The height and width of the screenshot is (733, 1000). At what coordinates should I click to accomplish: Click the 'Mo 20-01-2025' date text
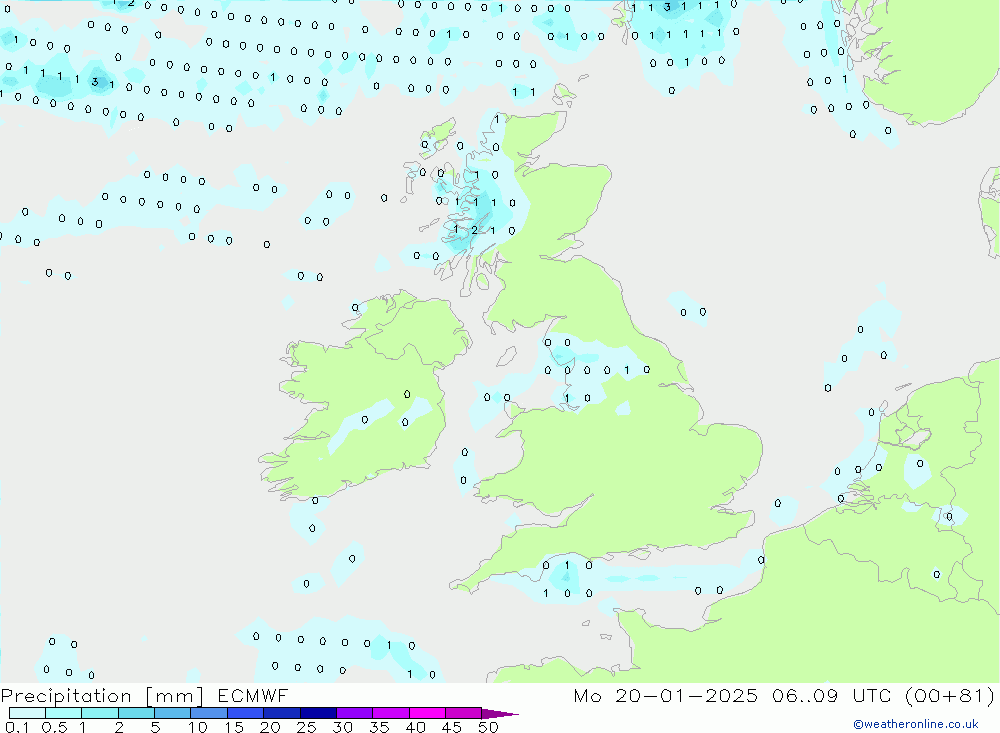(x=665, y=695)
